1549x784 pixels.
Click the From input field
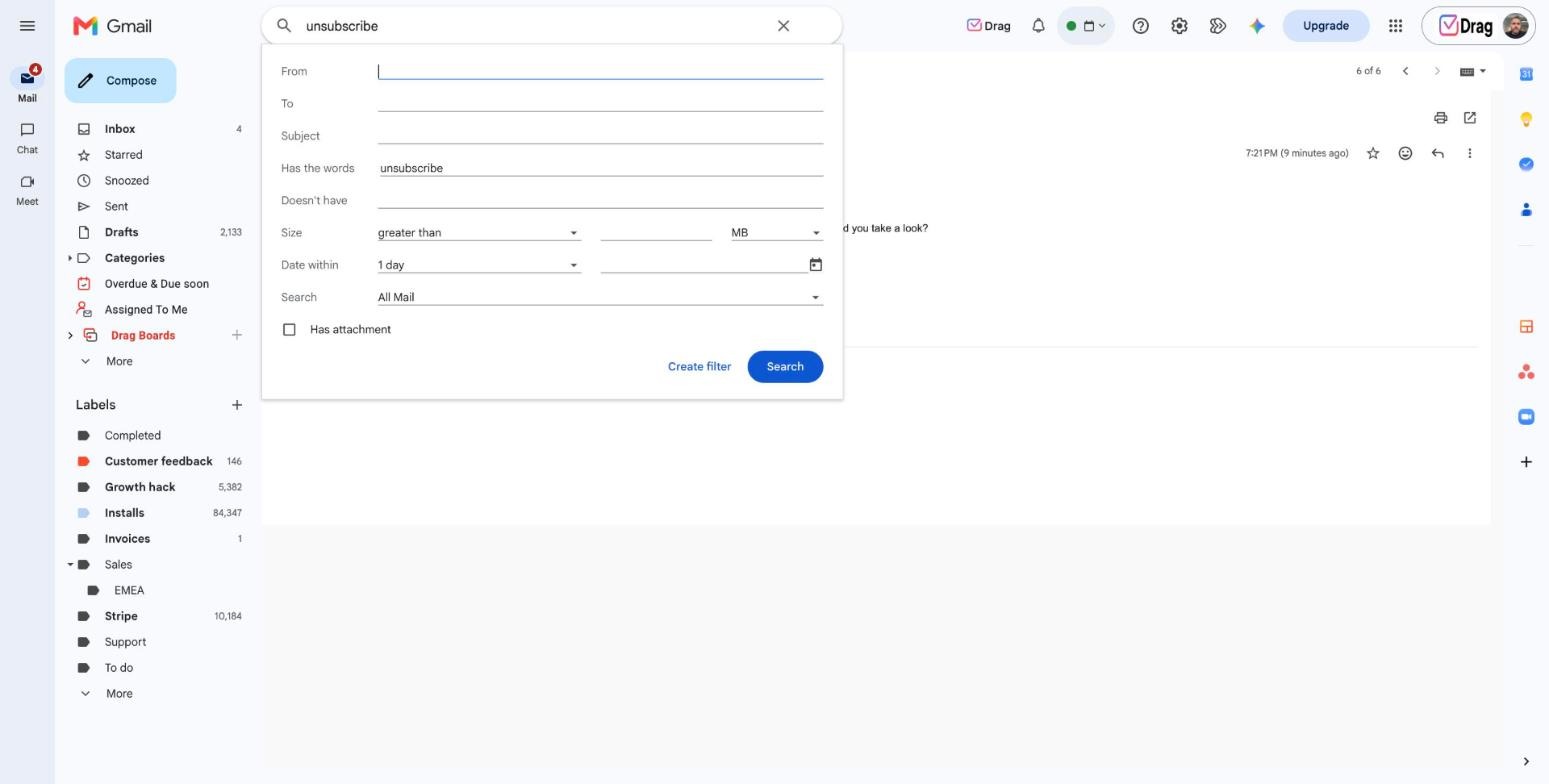(600, 71)
